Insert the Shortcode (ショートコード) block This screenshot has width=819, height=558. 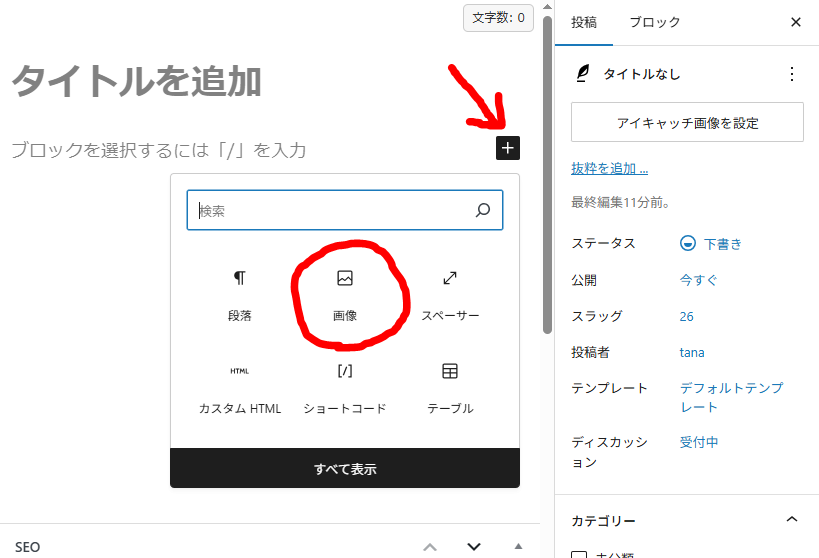pos(345,388)
